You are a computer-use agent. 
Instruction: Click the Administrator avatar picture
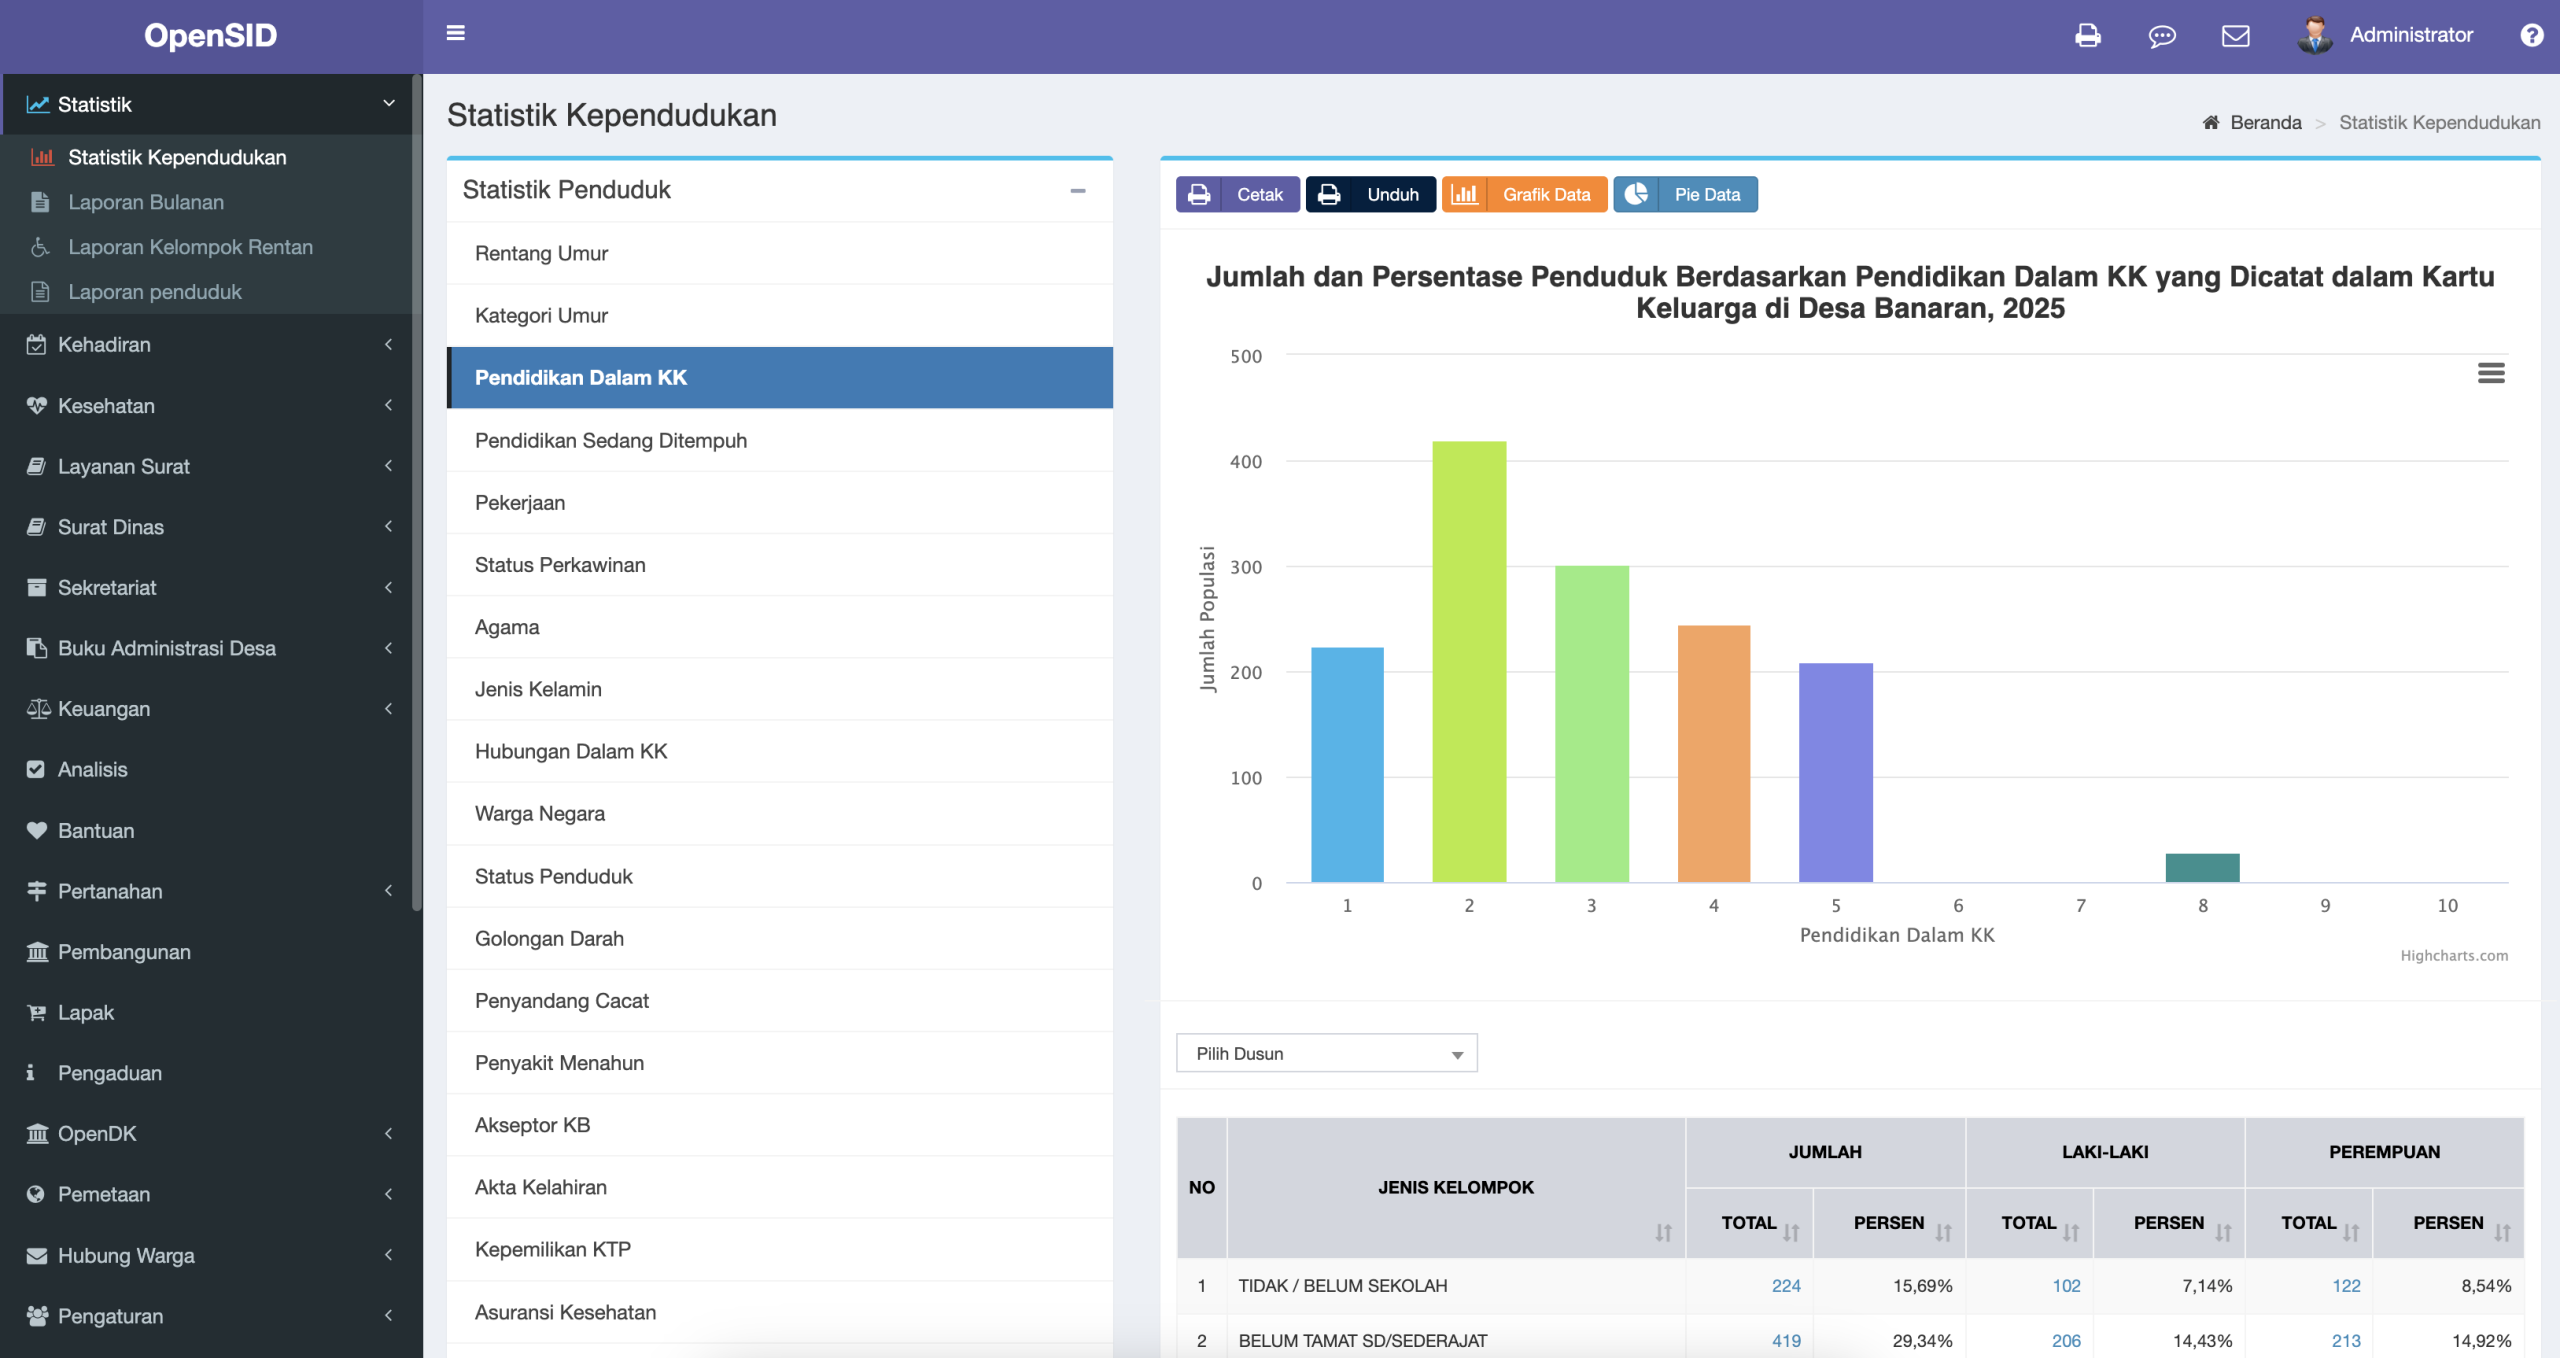(x=2314, y=36)
